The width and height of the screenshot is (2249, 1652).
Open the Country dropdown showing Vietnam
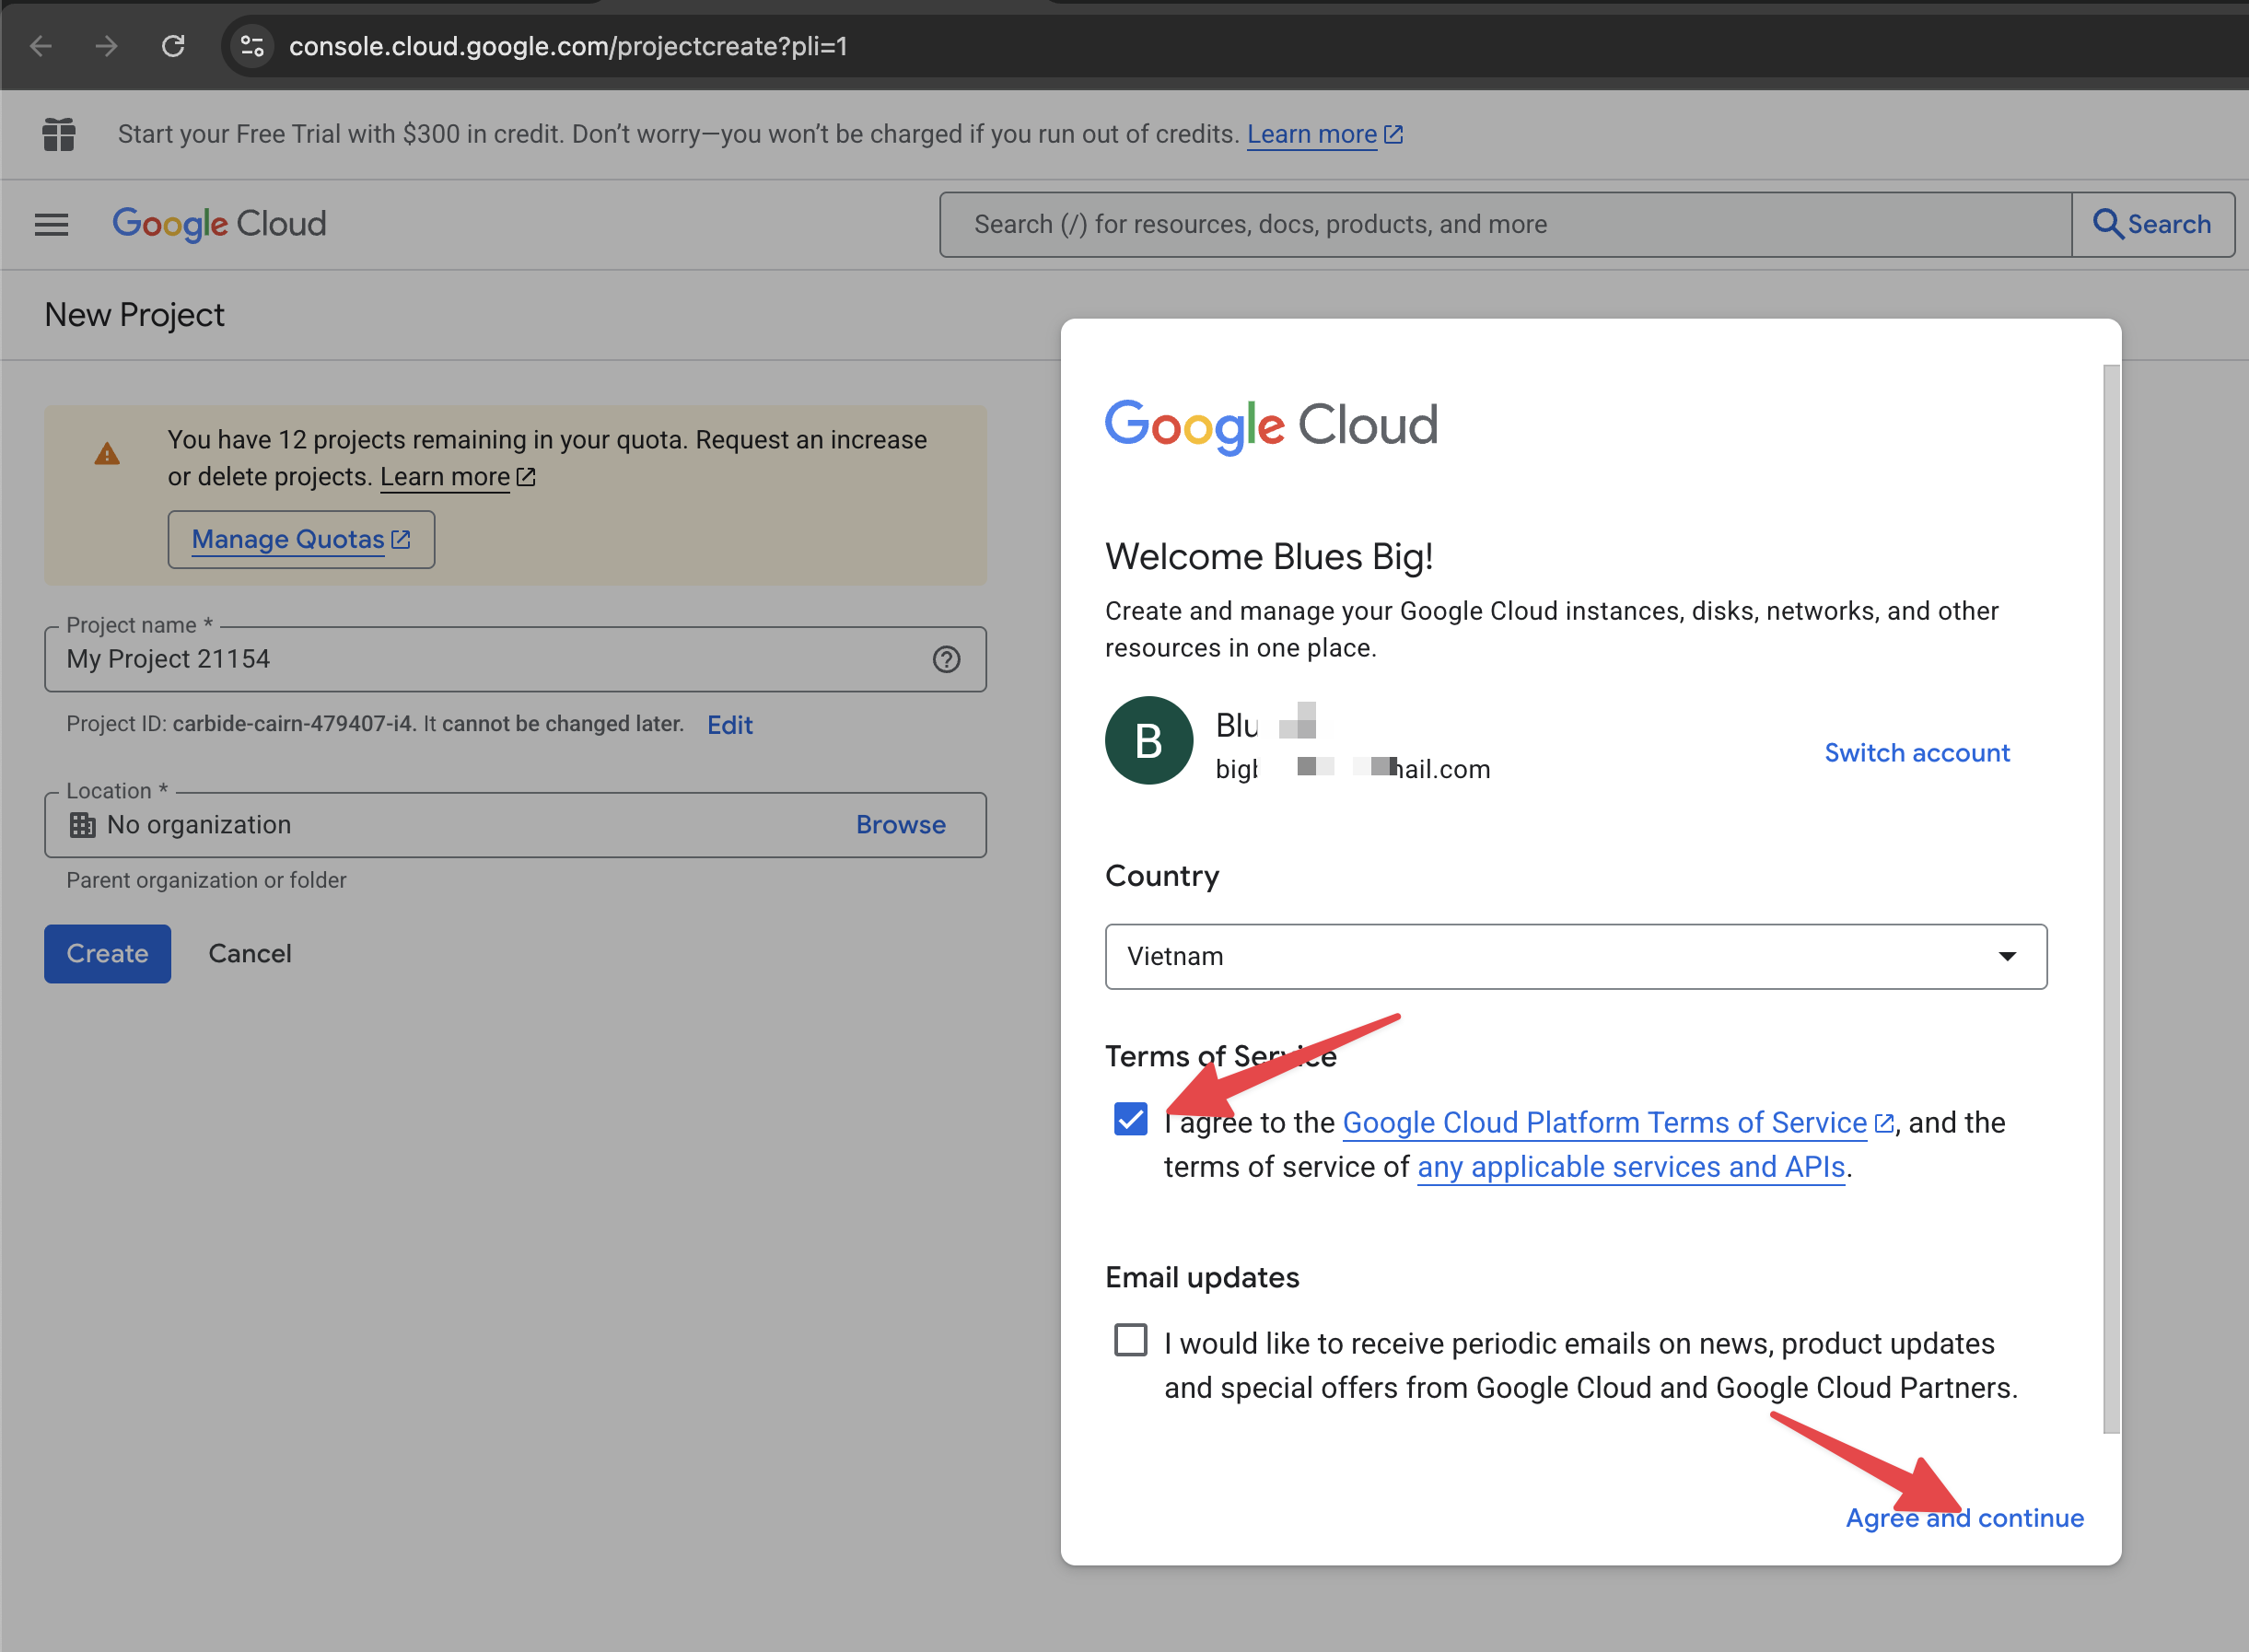click(x=1575, y=957)
